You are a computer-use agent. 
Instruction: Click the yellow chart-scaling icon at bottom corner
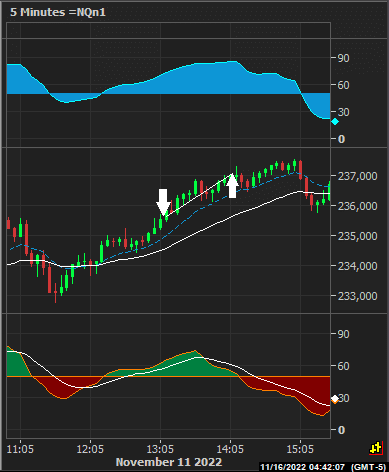click(x=375, y=448)
